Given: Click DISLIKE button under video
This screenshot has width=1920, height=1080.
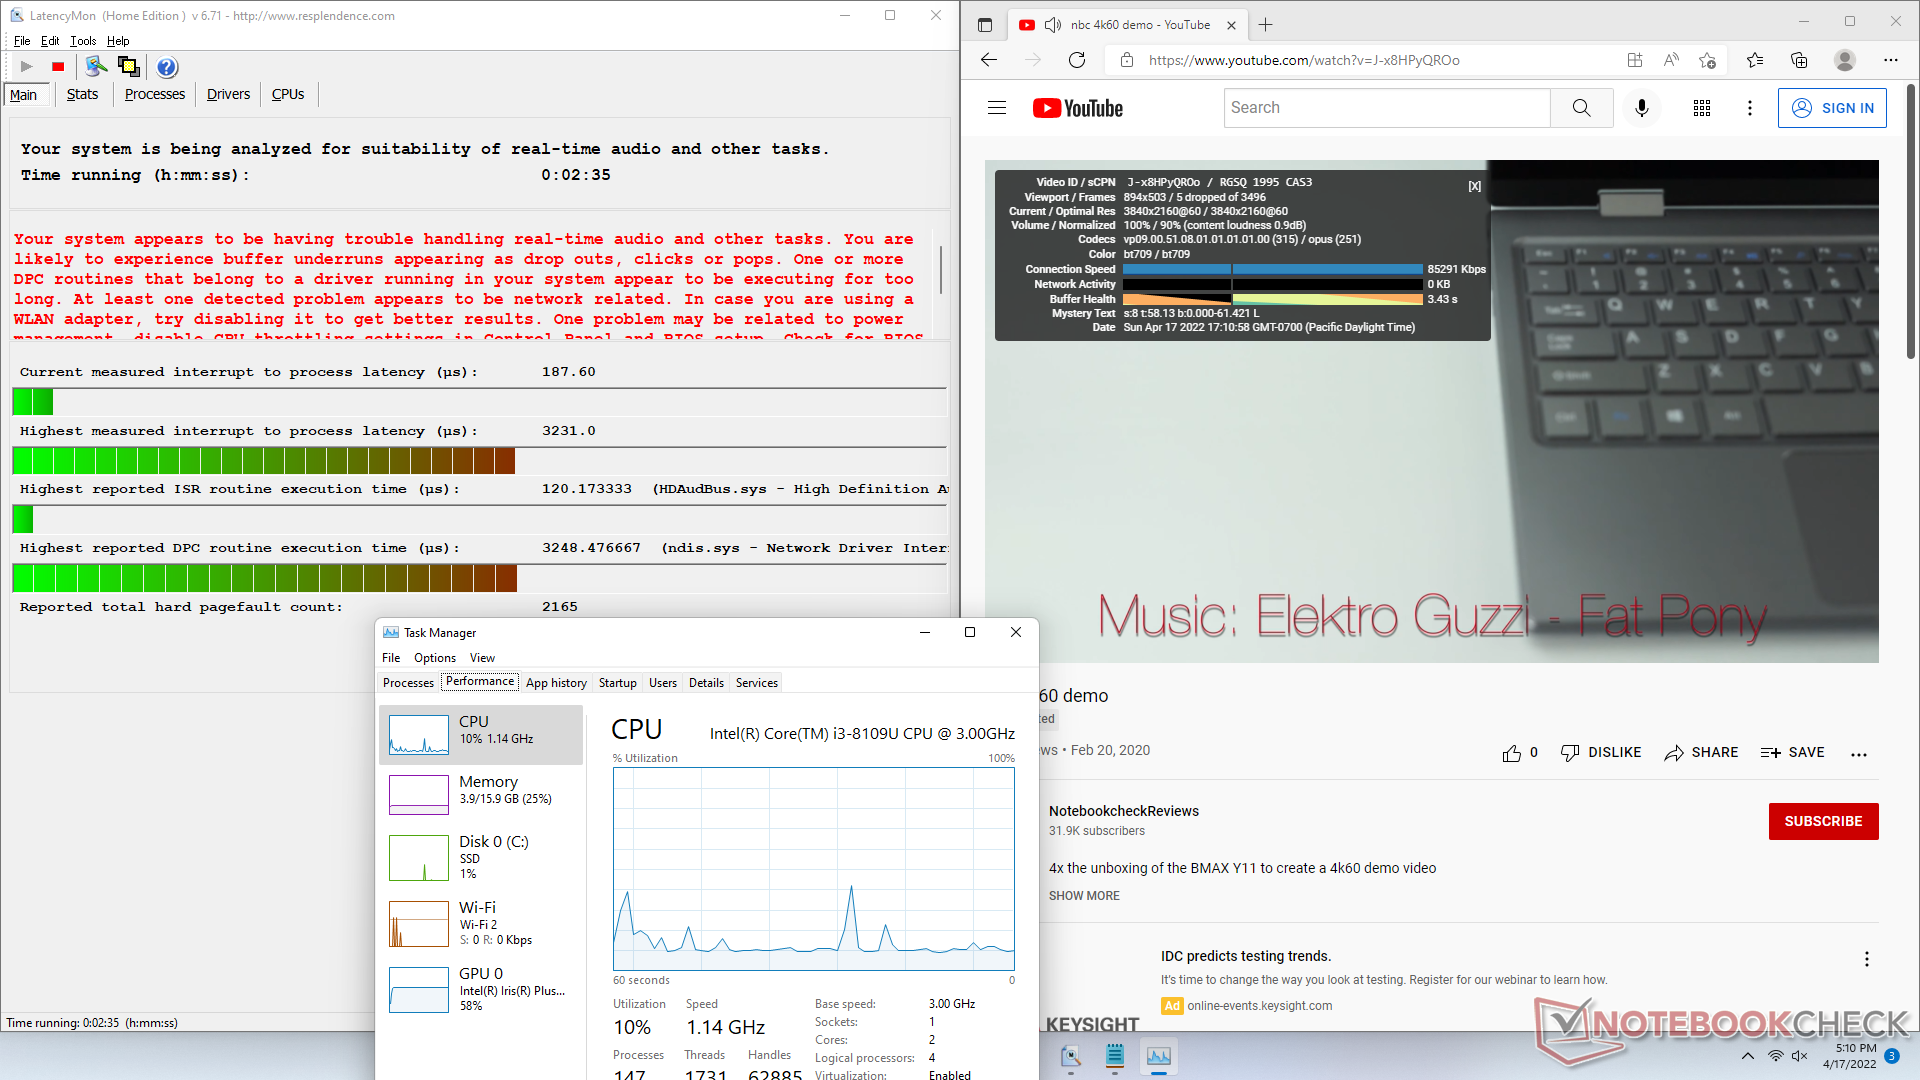Looking at the screenshot, I should [x=1601, y=753].
